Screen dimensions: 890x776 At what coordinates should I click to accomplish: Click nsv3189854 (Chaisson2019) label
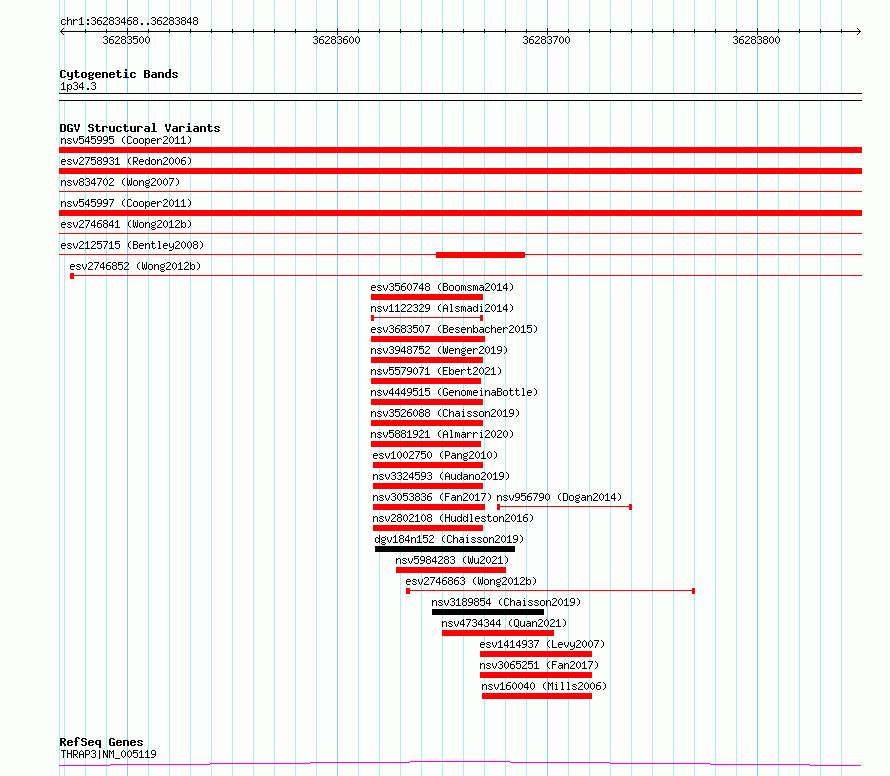(x=506, y=602)
